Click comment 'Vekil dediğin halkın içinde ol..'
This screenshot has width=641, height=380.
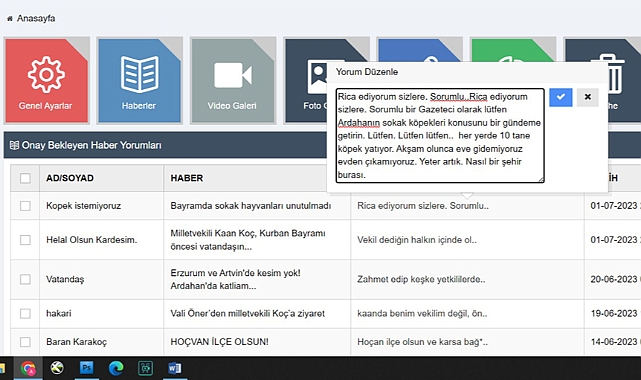tap(417, 240)
